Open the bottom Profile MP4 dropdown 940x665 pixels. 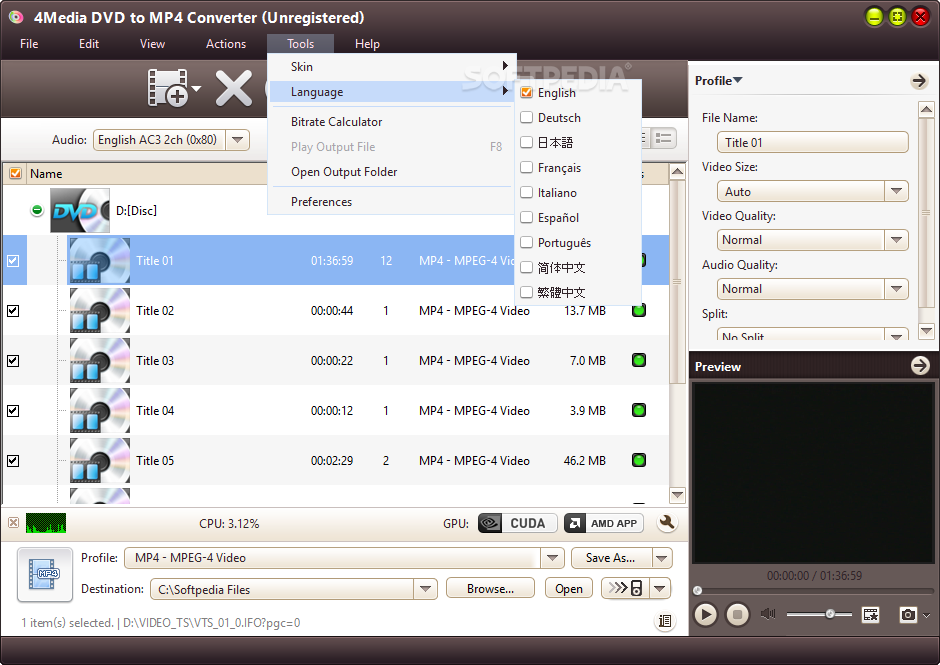click(552, 558)
